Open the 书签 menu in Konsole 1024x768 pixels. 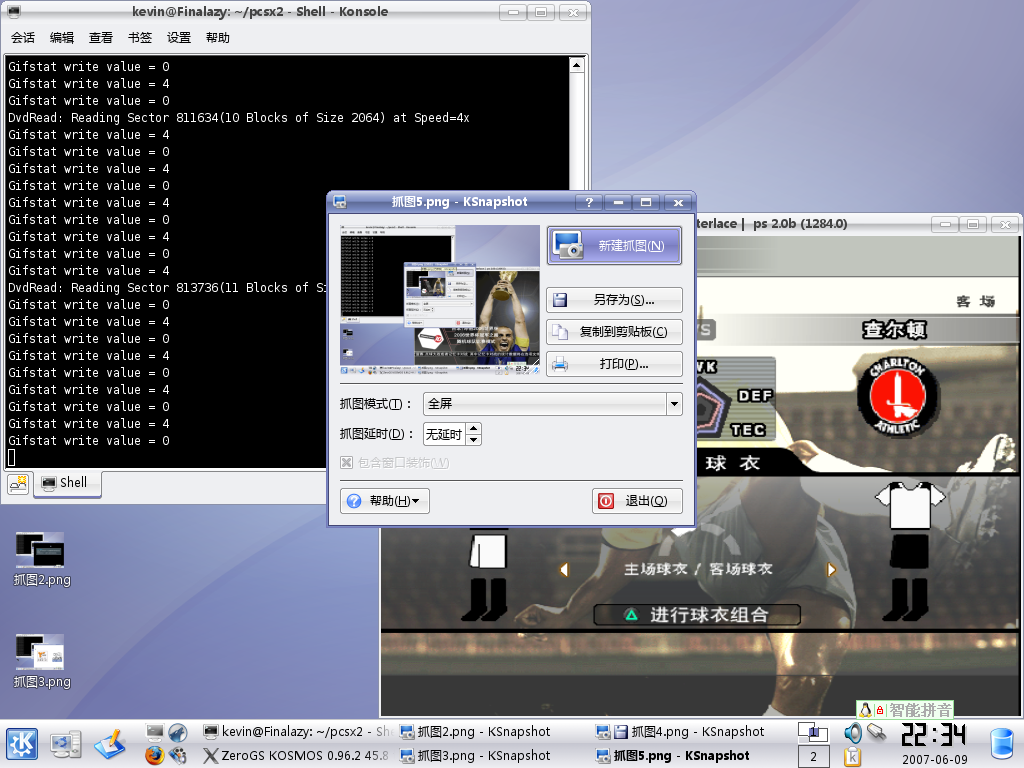point(140,38)
